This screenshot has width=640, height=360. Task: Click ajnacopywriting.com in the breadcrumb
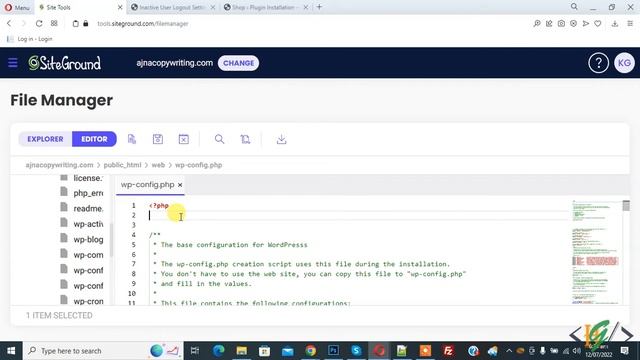click(59, 165)
